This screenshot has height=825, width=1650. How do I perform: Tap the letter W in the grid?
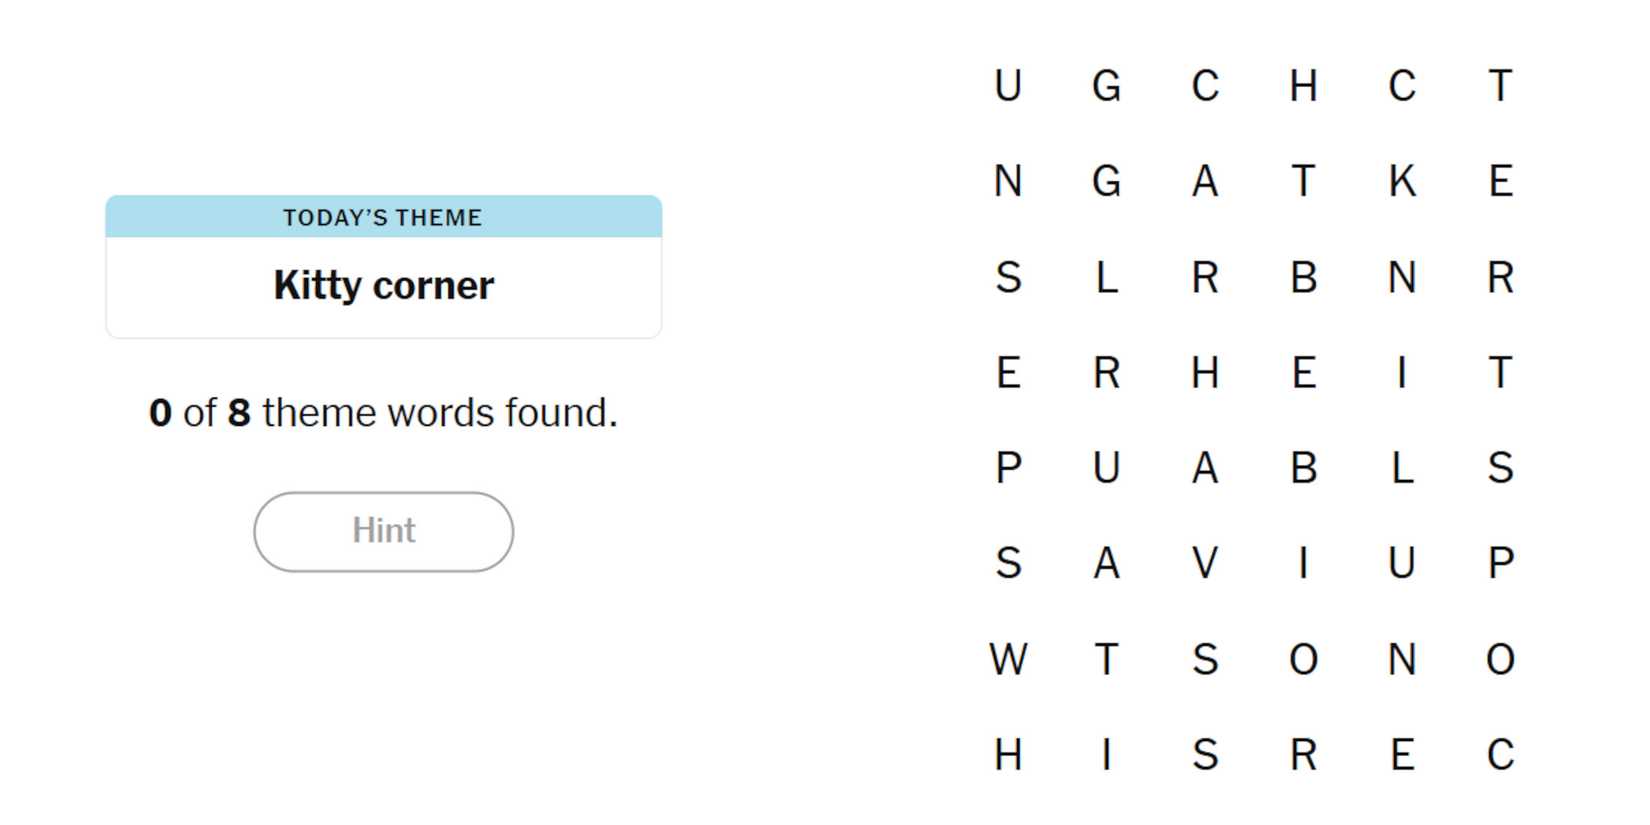coord(1008,659)
